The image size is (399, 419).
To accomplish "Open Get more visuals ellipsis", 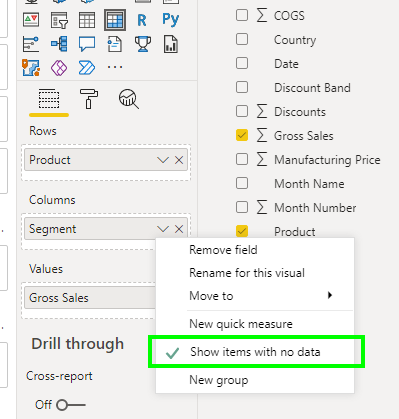I will 115,67.
